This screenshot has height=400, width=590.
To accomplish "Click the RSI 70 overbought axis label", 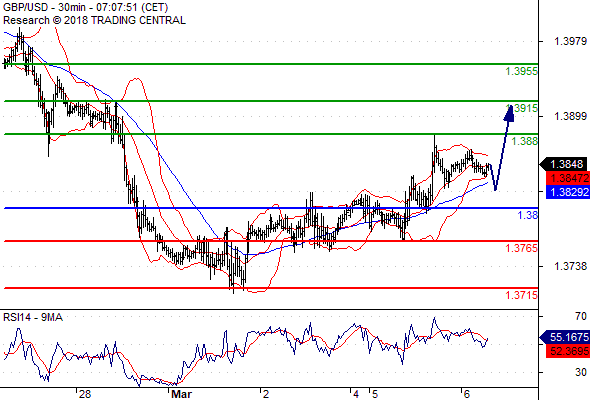I will [581, 316].
